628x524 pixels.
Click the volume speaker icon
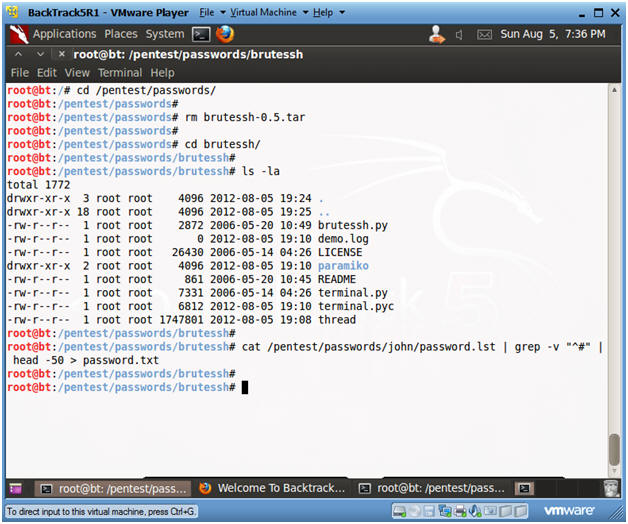[459, 35]
